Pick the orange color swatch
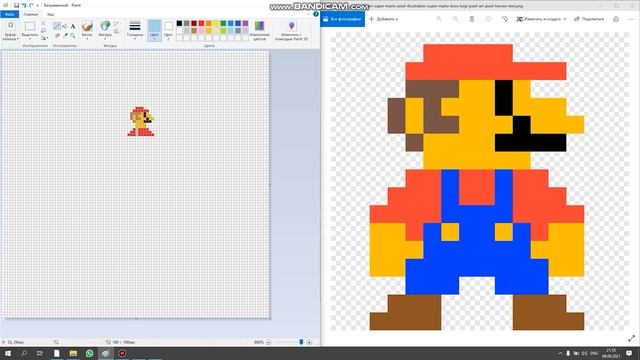Viewport: 640px width, 360px height. click(209, 23)
